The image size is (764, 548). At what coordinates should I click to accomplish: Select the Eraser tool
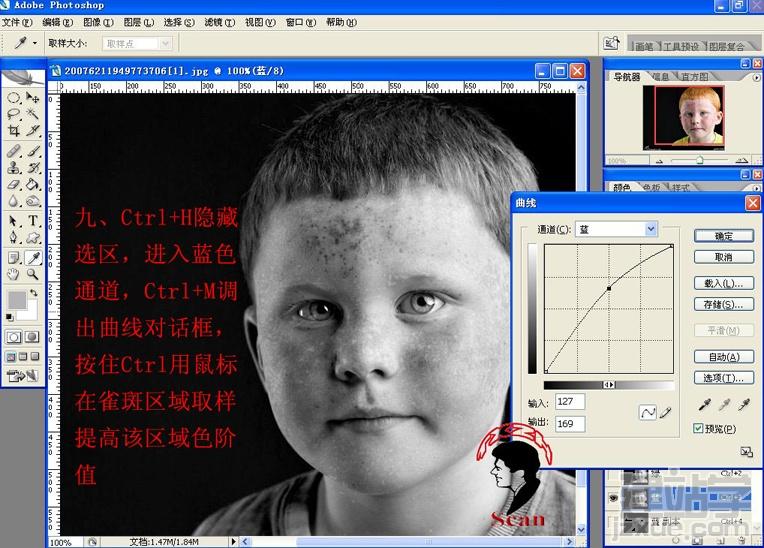(x=14, y=185)
